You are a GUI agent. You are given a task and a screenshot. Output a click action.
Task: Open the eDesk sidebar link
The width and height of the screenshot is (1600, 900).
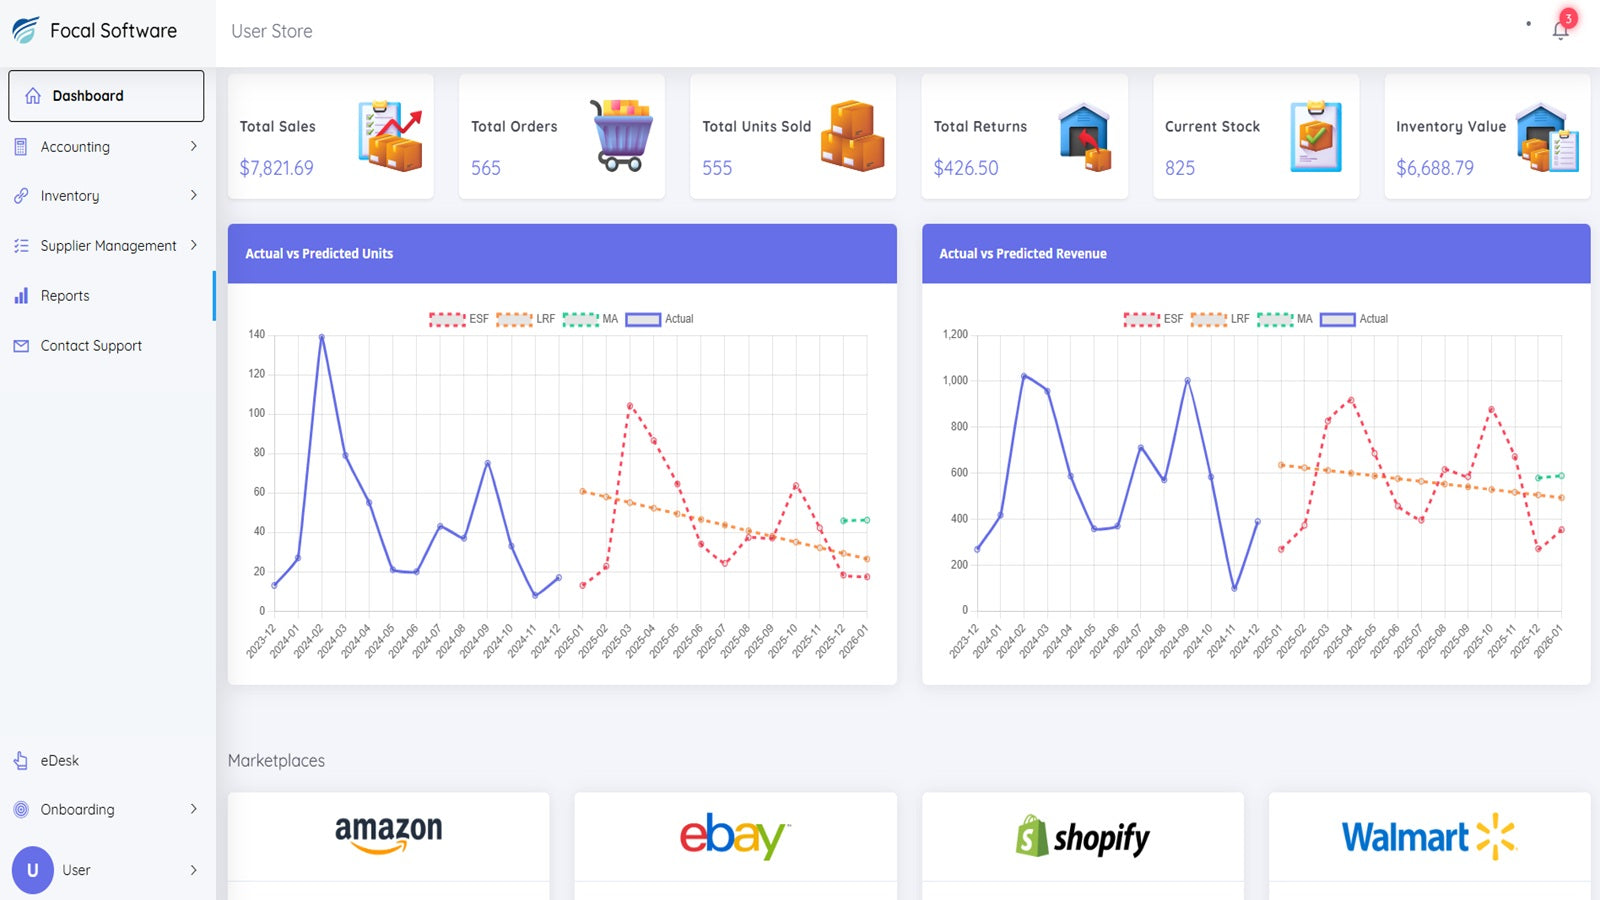[x=59, y=761]
